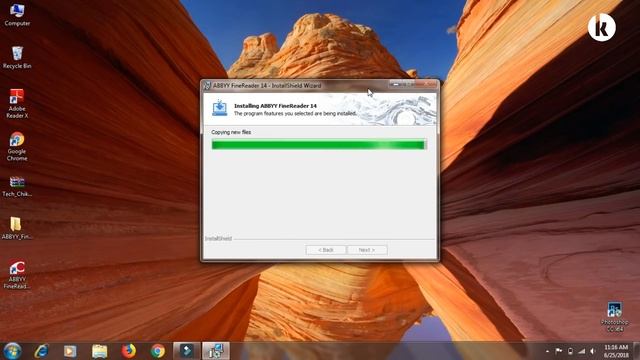This screenshot has height=360, width=640.
Task: Select the ABBYY_Fin folder on desktop
Action: 16,228
